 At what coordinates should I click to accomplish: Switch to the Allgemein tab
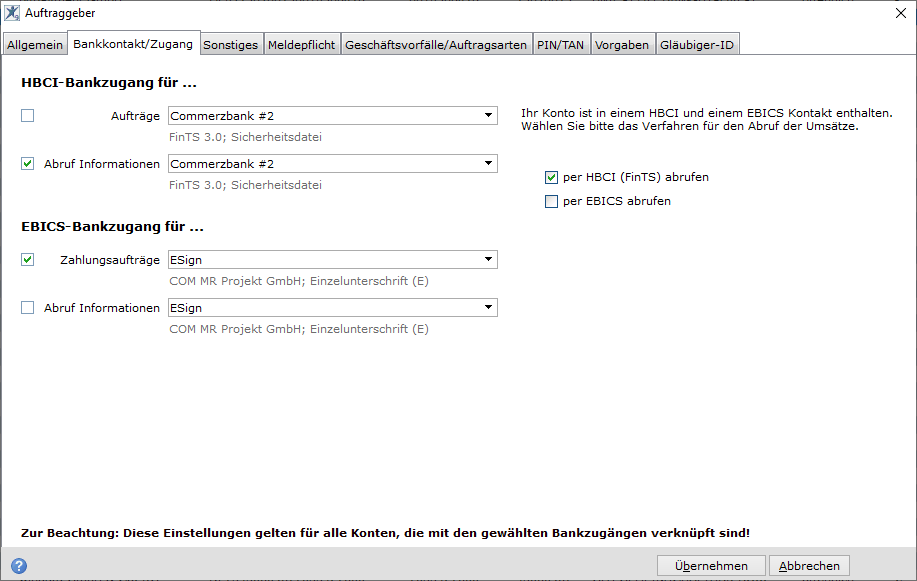pyautogui.click(x=35, y=44)
